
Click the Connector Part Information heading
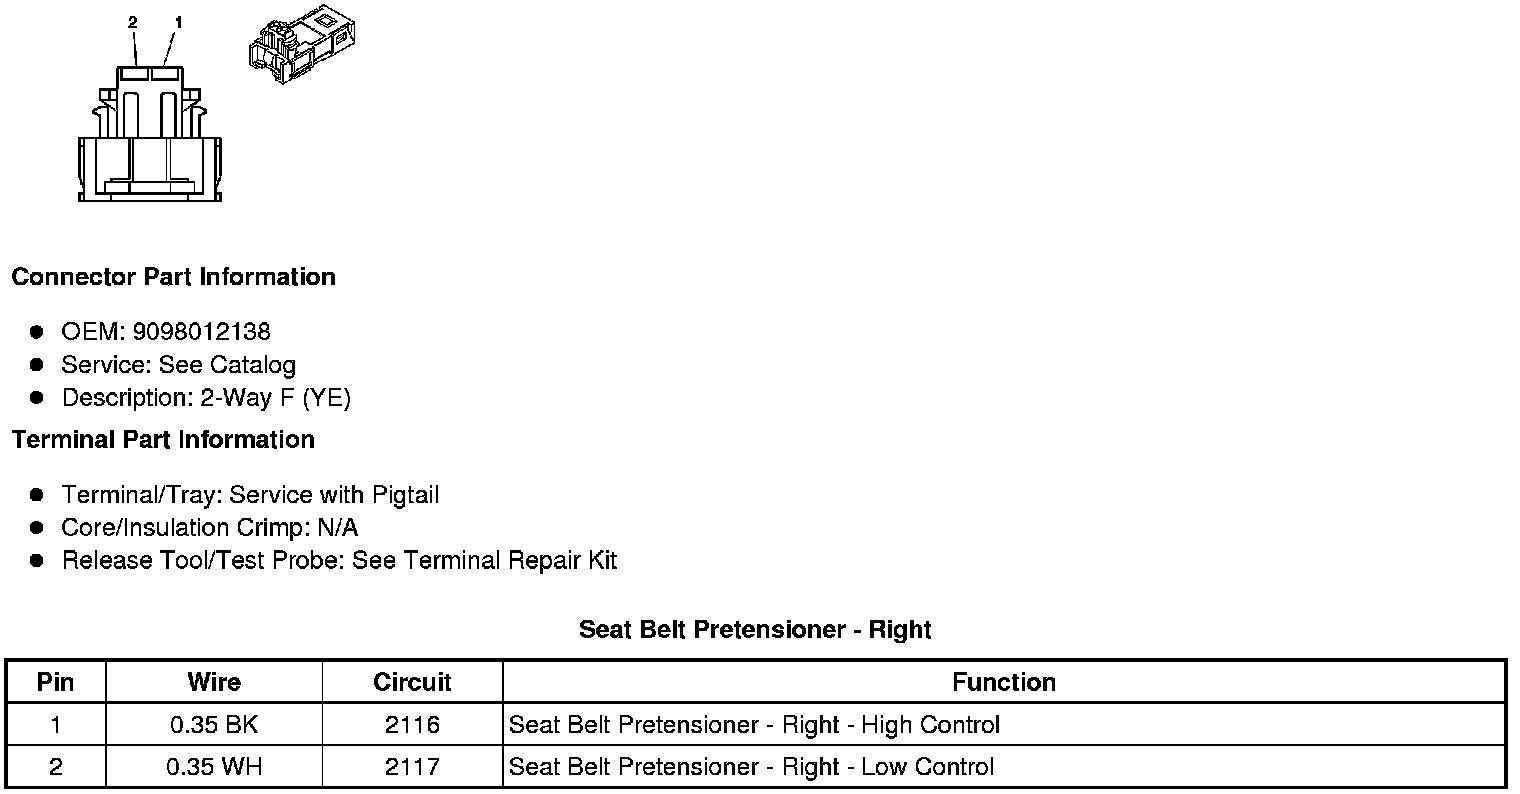pyautogui.click(x=173, y=277)
